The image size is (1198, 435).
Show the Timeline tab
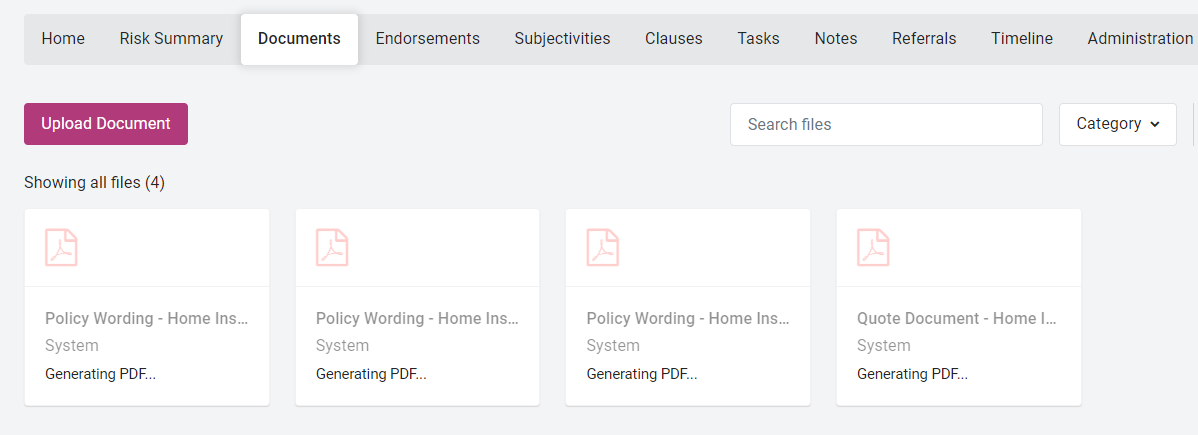point(1021,39)
